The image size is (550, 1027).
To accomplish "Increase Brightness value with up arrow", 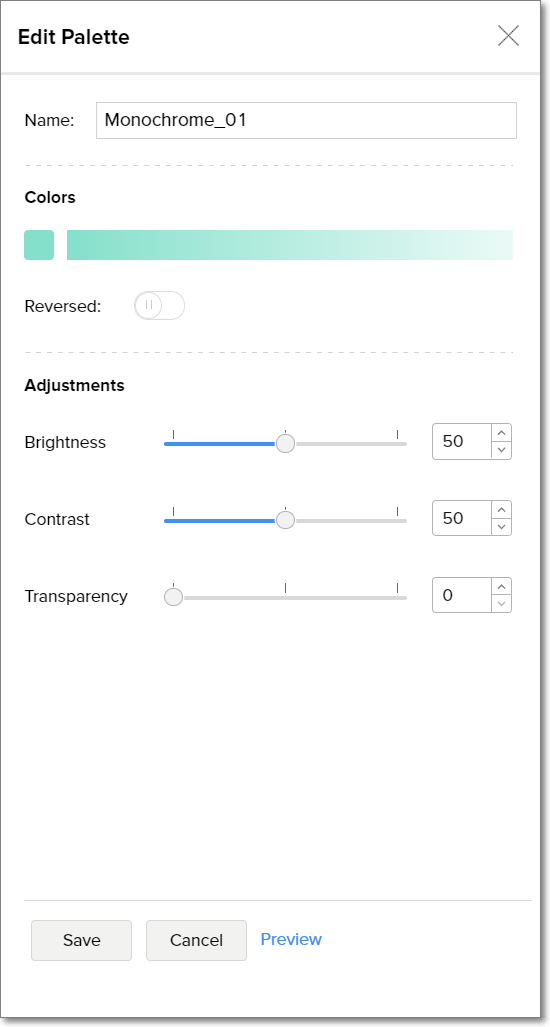I will tap(502, 433).
